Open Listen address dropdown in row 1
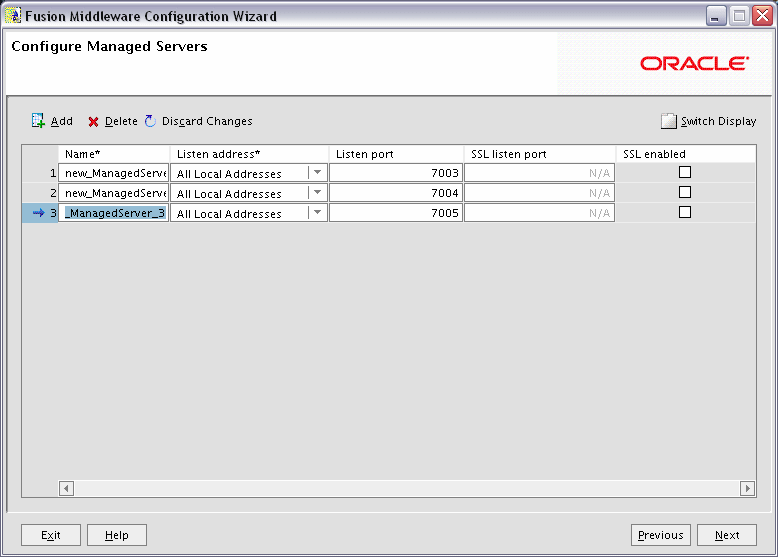This screenshot has width=778, height=557. [318, 173]
